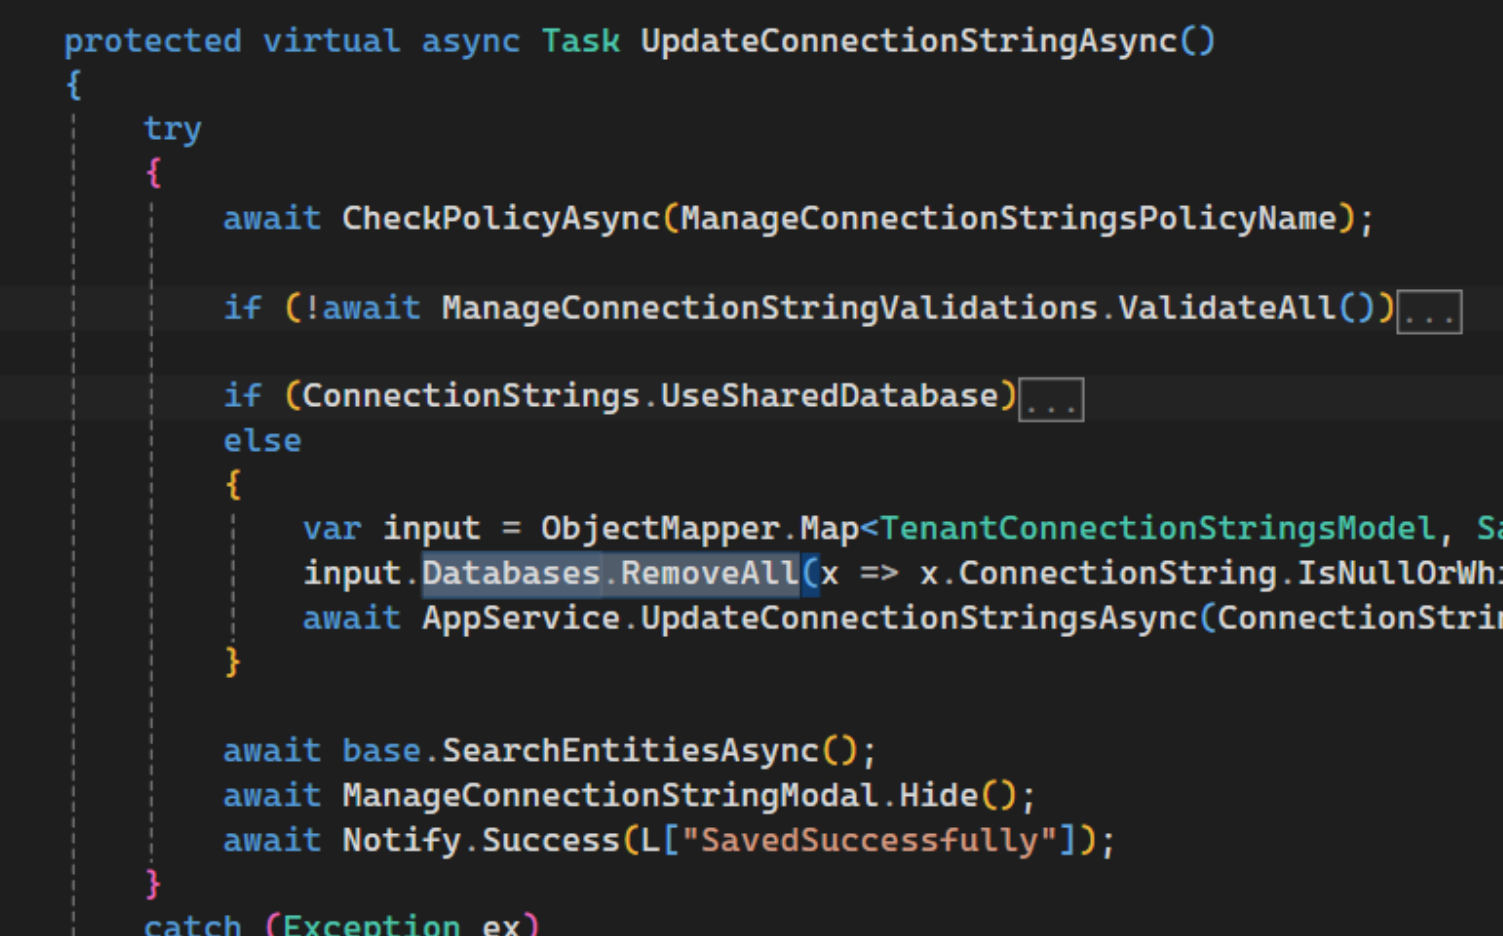1503x936 pixels.
Task: Click on the CheckPolicyAsync call
Action: tap(500, 218)
